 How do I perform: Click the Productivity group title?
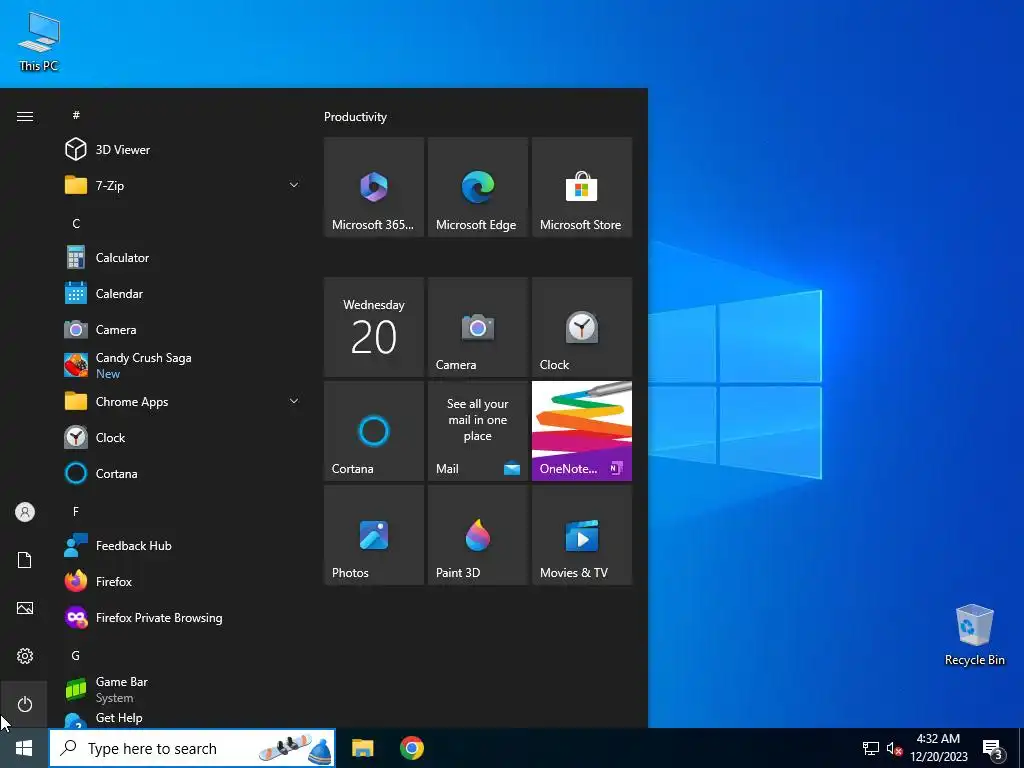[355, 117]
